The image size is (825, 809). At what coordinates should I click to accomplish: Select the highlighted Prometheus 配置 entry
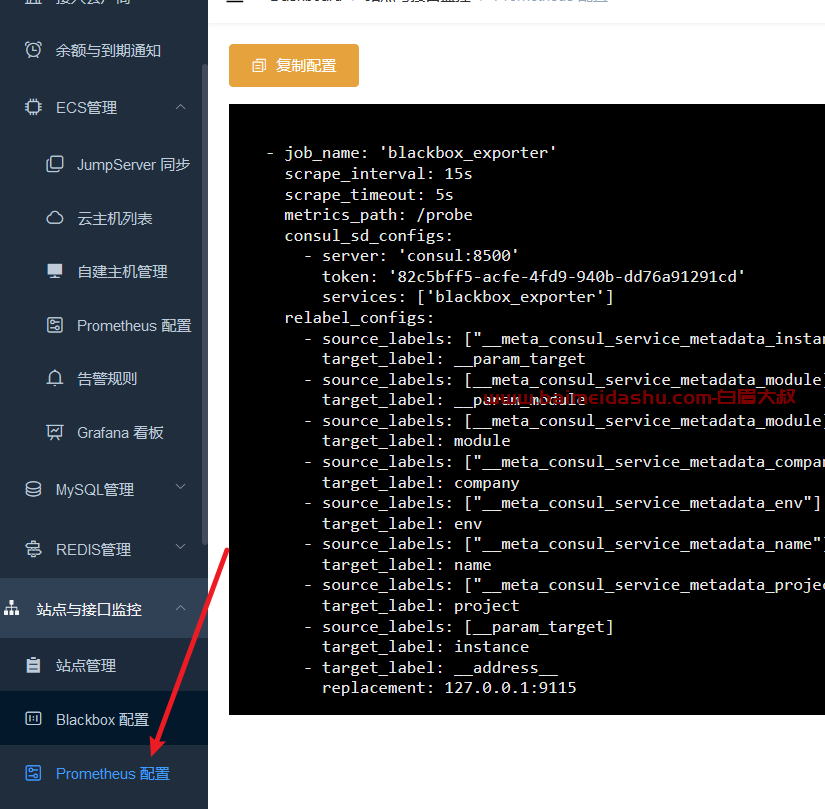pyautogui.click(x=113, y=773)
